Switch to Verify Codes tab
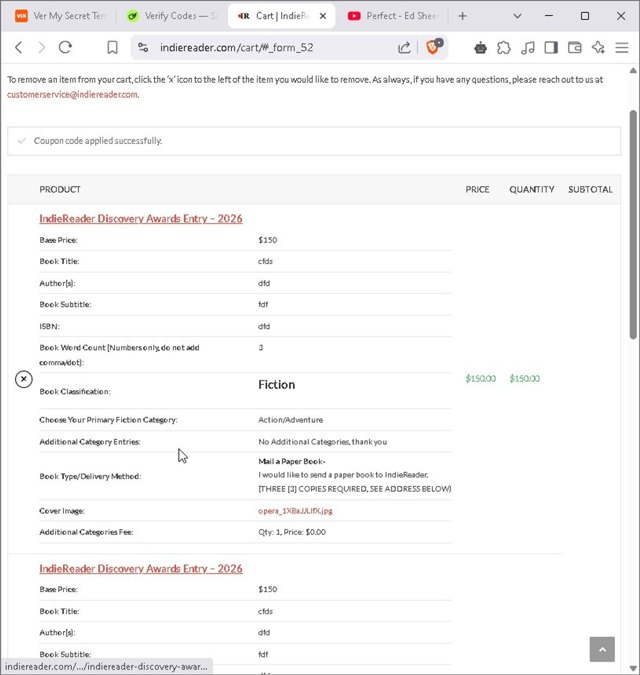 click(172, 16)
